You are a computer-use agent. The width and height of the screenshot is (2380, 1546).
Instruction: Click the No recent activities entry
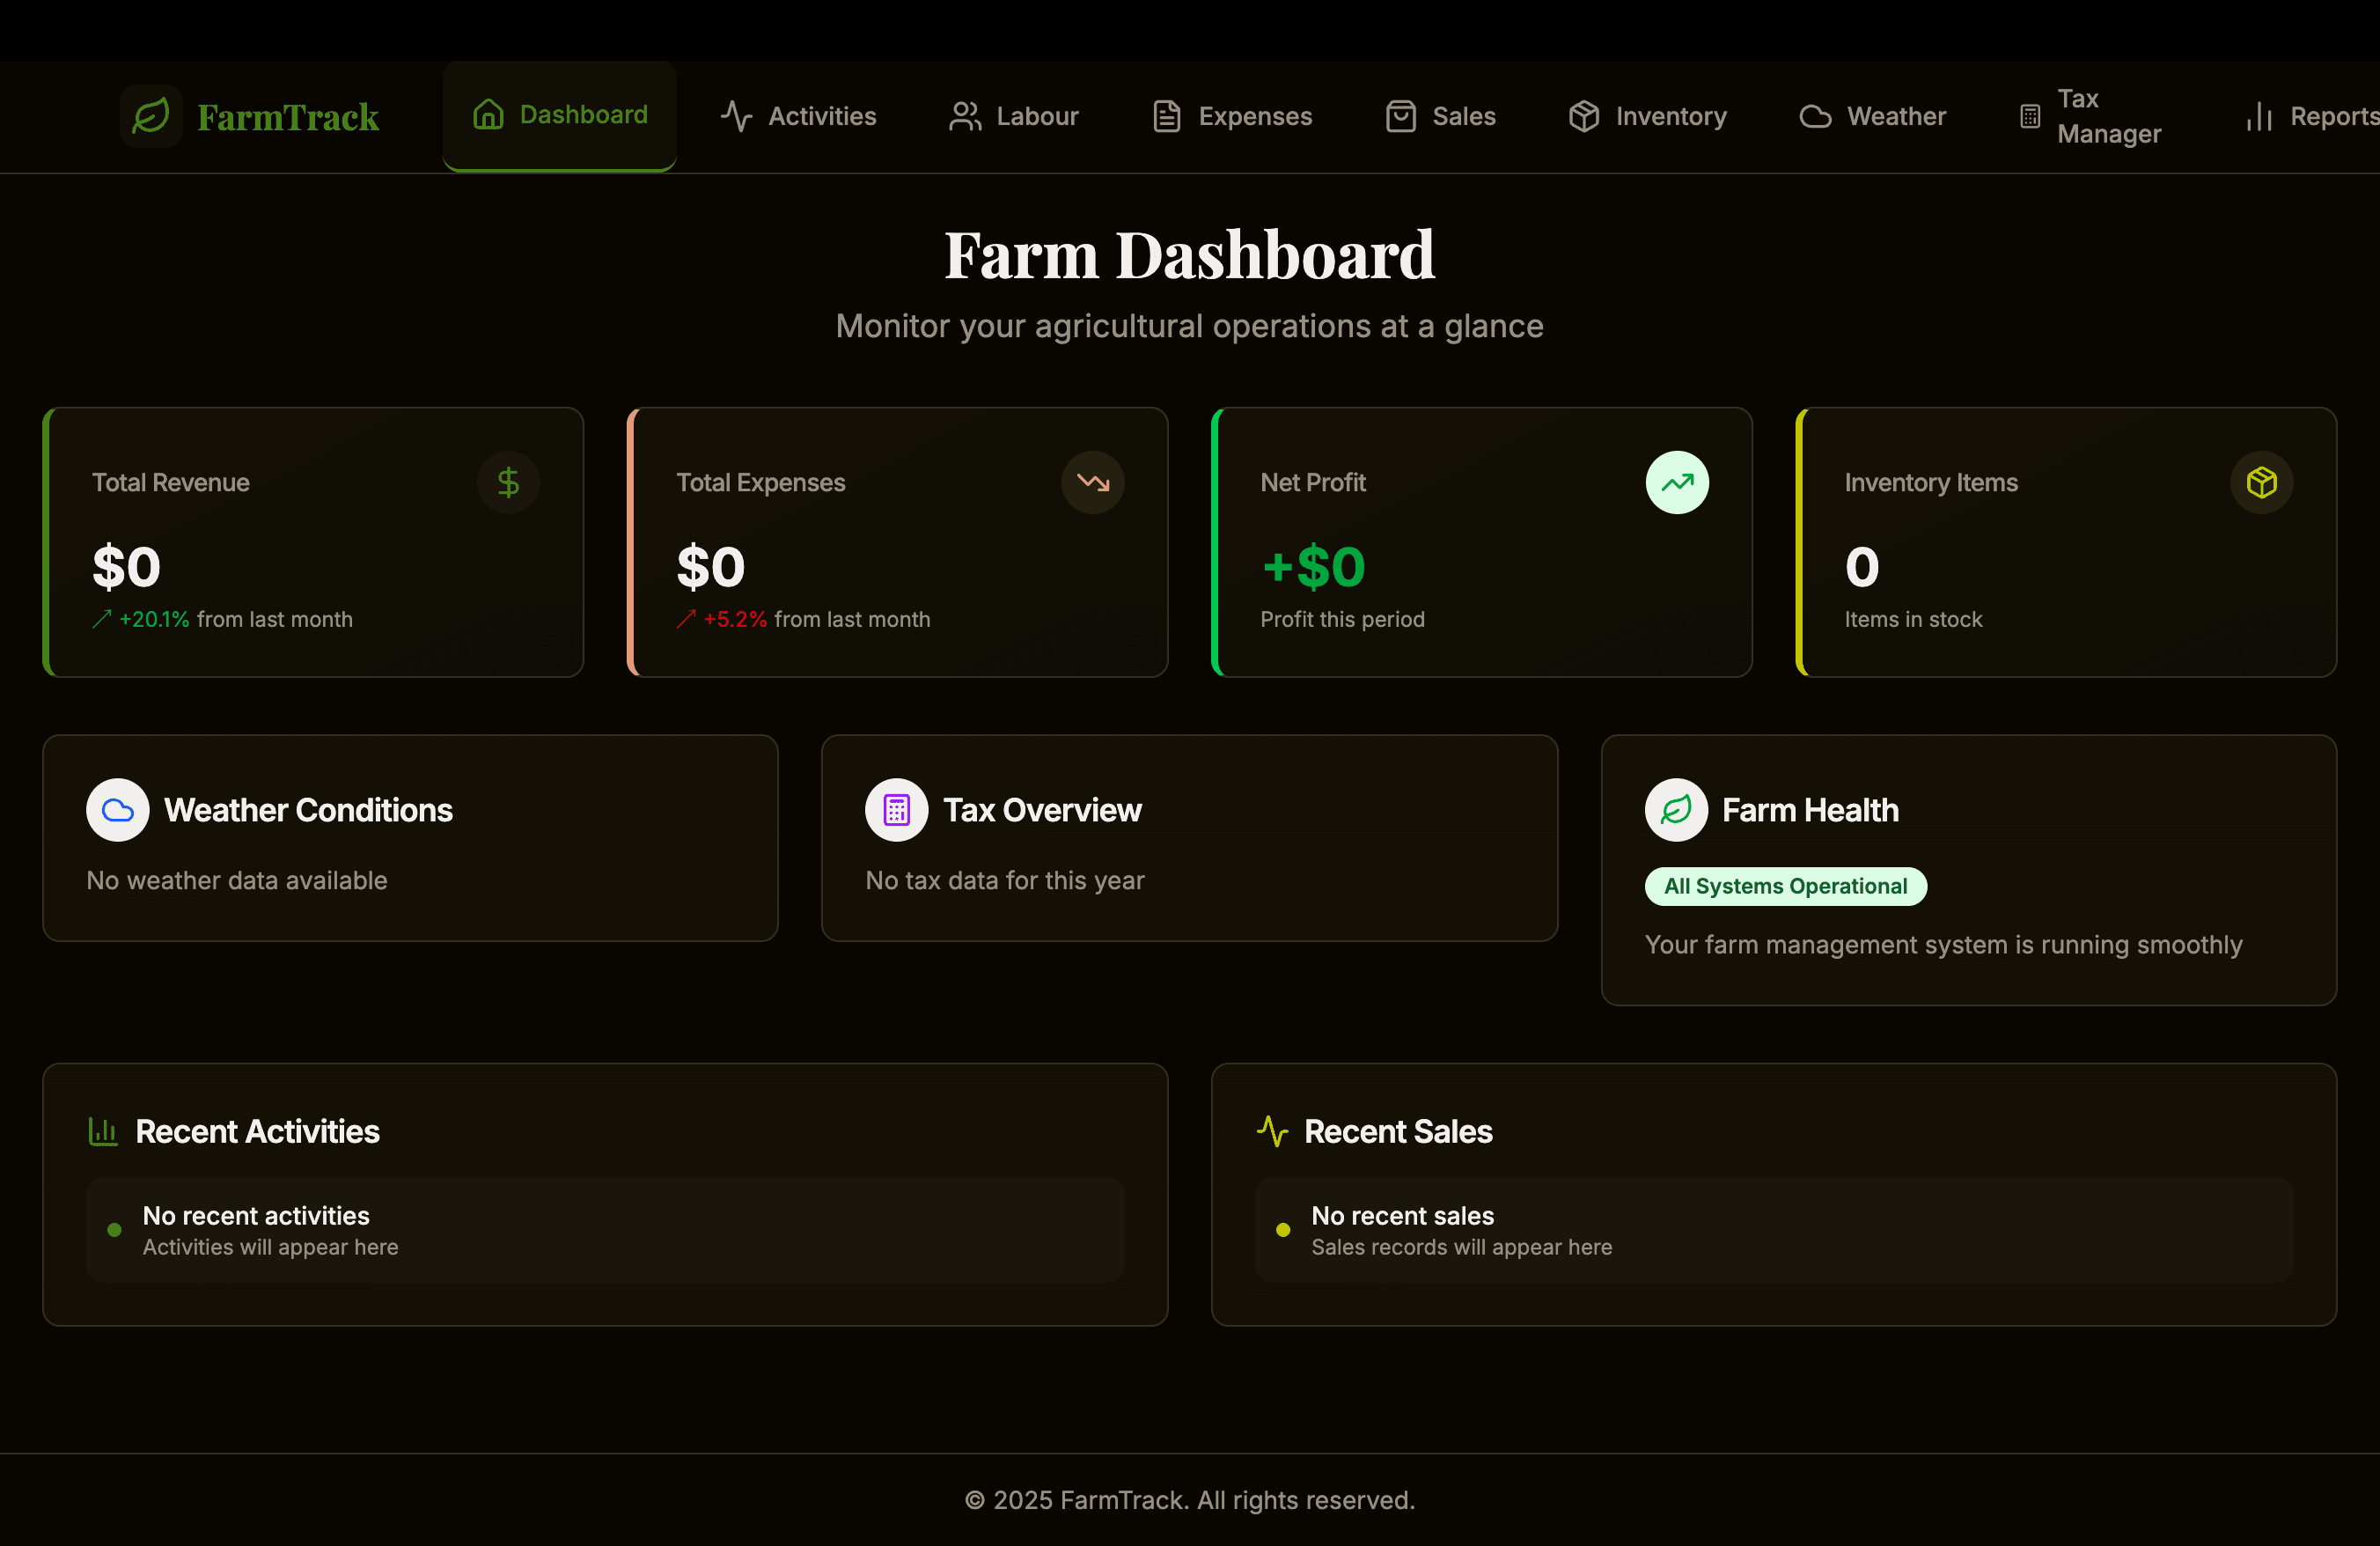pos(255,1215)
